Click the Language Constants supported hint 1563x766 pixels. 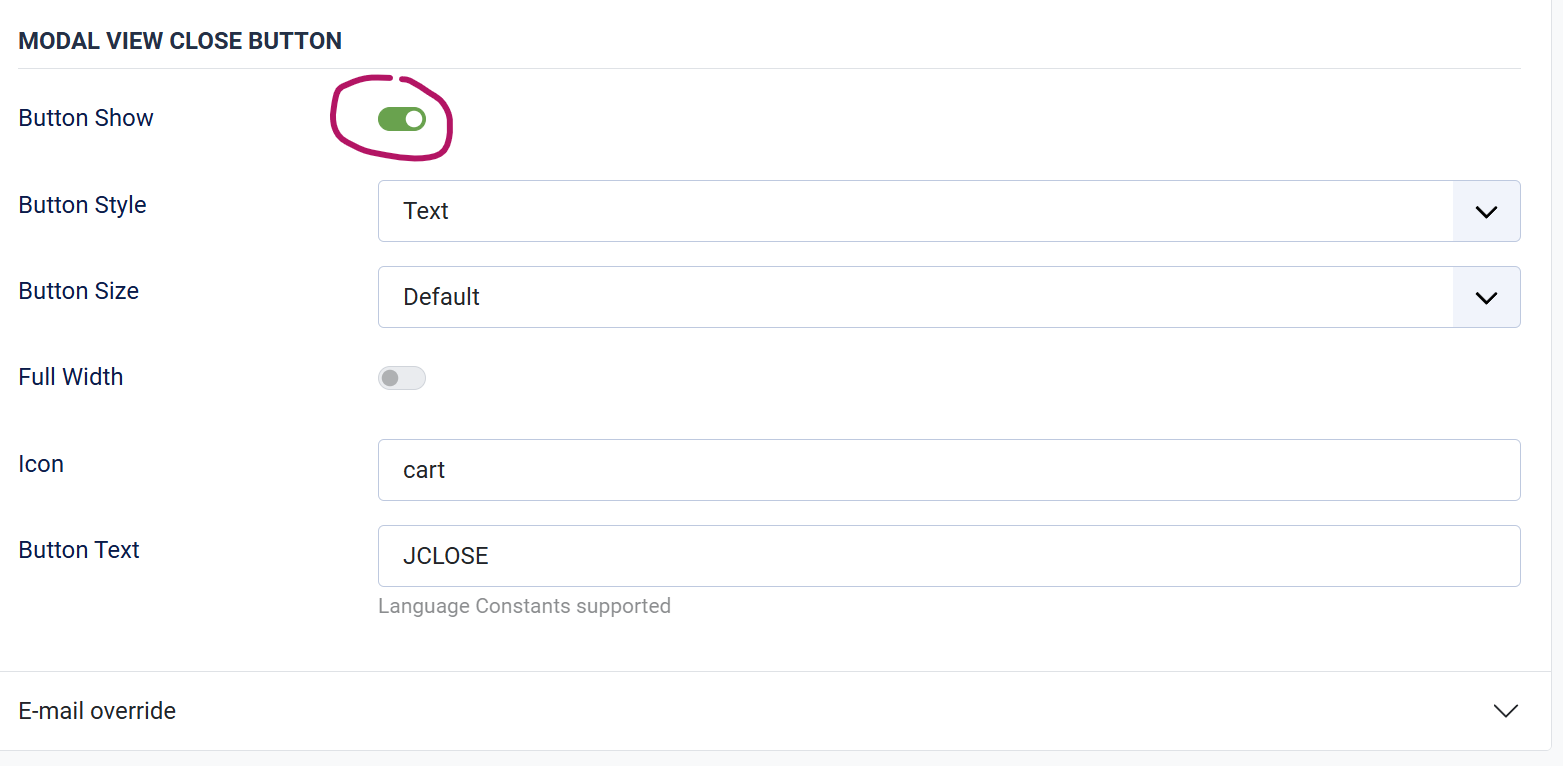(x=524, y=606)
